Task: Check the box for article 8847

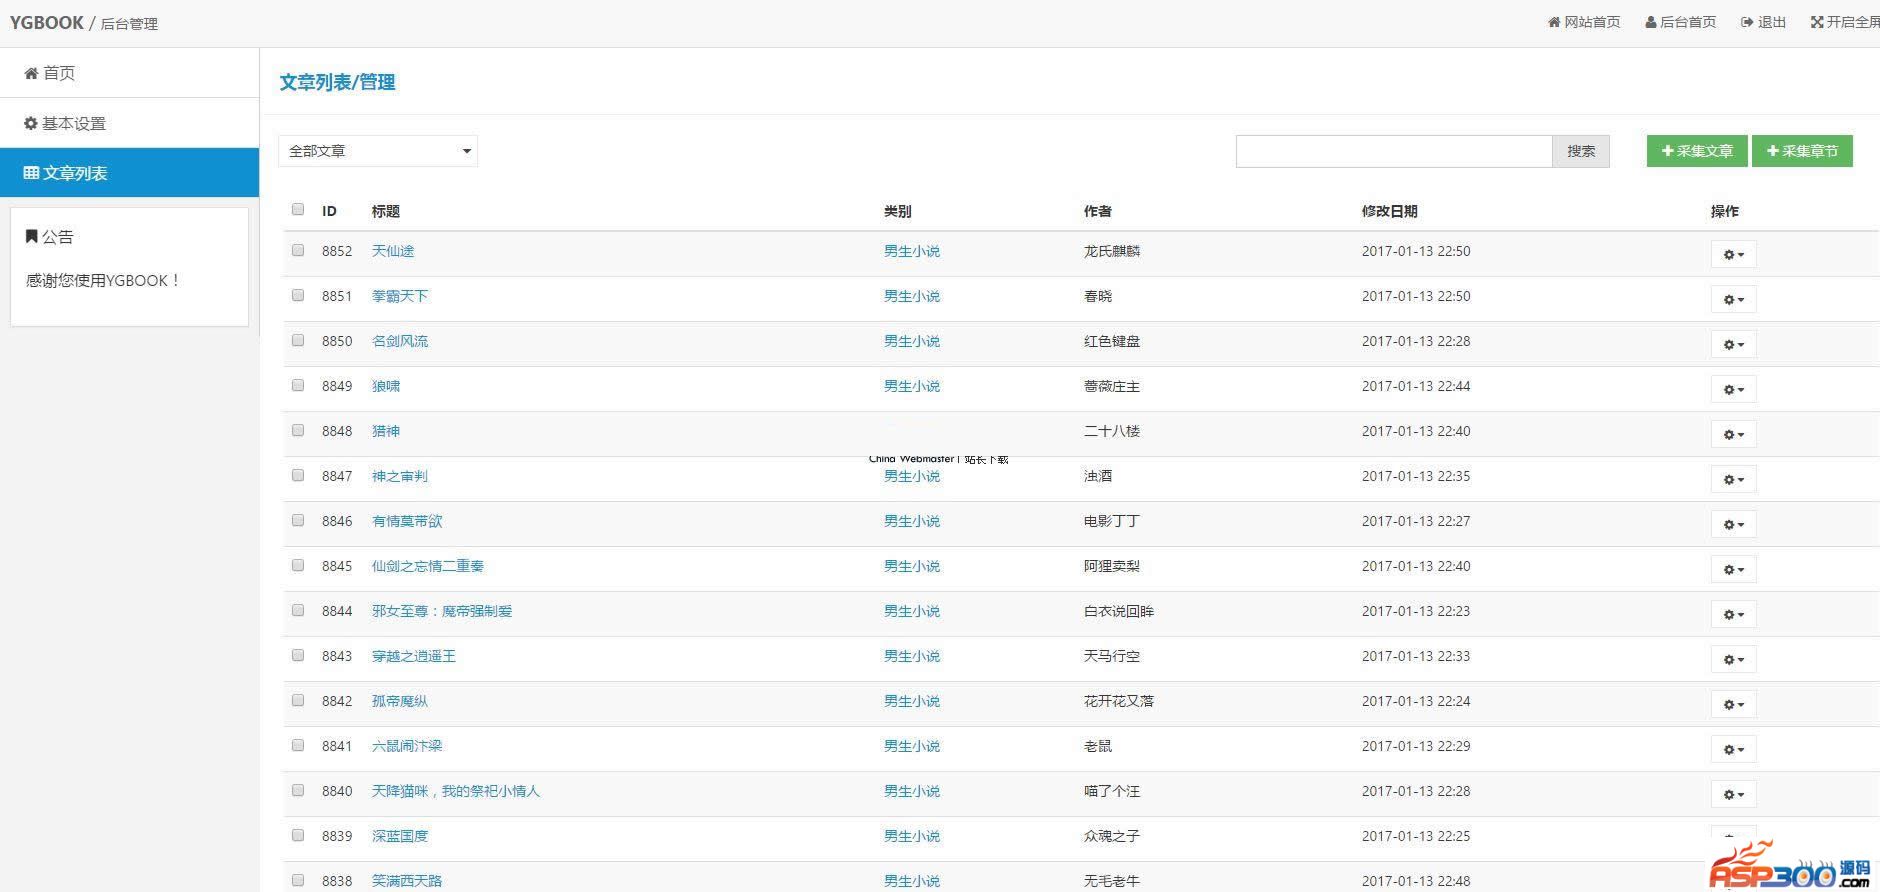Action: click(x=298, y=475)
